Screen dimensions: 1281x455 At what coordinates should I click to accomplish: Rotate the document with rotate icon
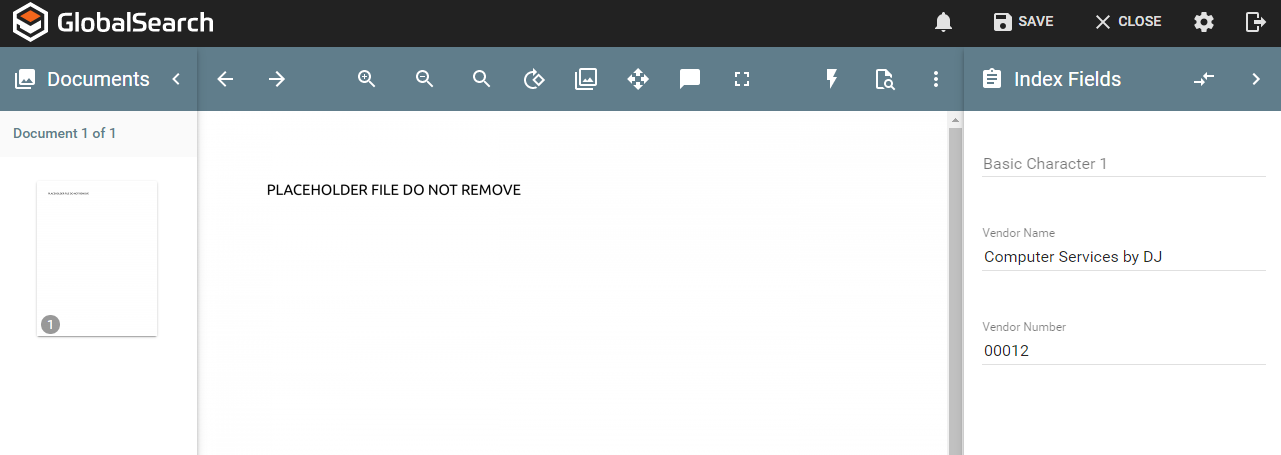pyautogui.click(x=534, y=79)
